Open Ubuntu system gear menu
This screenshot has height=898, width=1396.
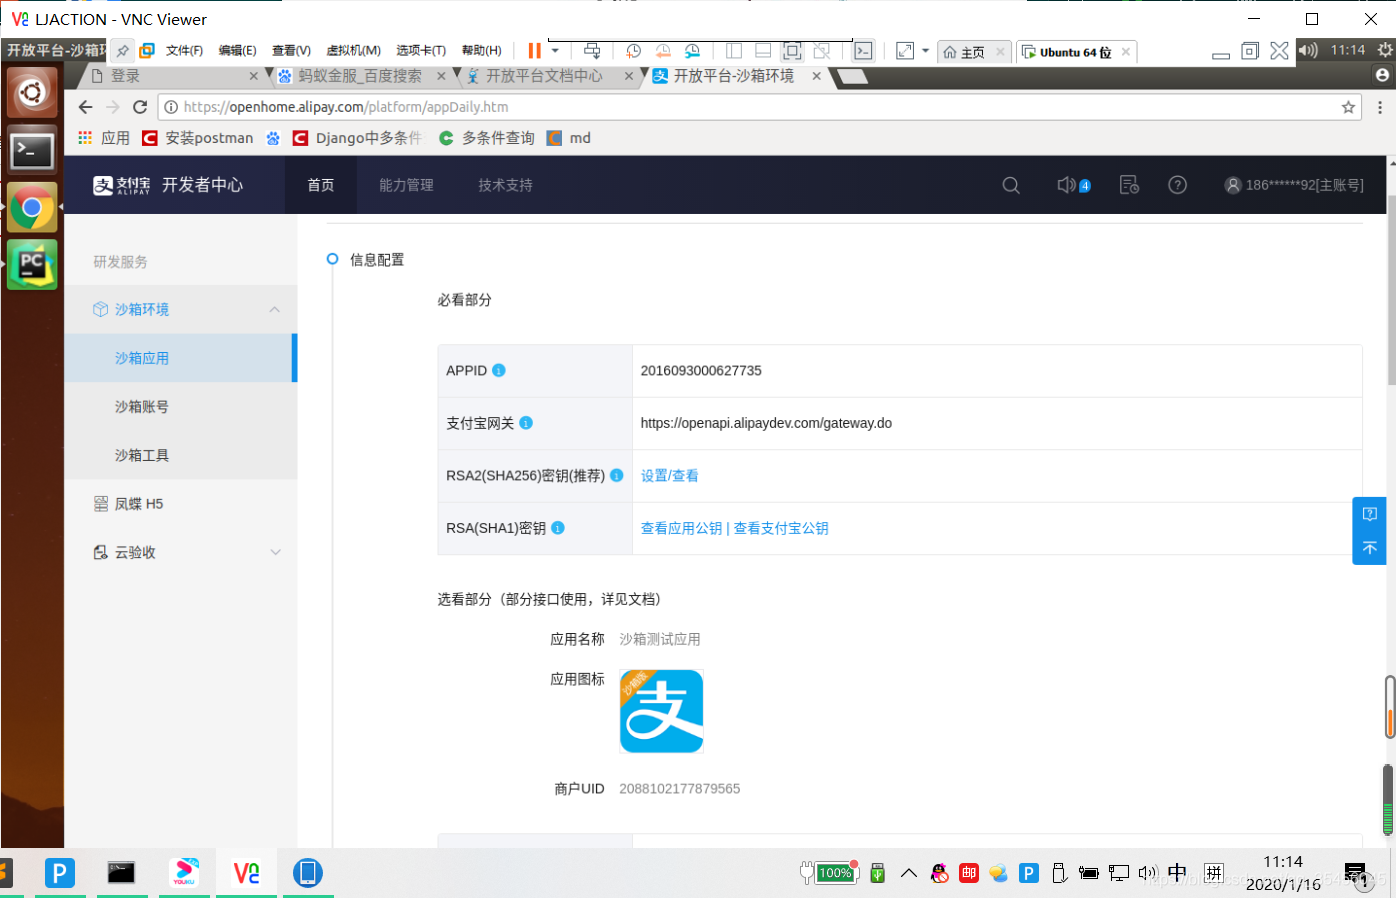coord(1385,50)
